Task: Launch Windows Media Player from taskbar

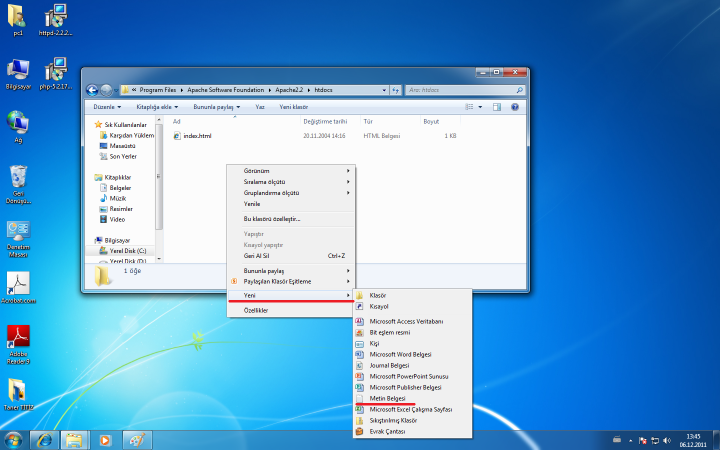Action: click(104, 440)
